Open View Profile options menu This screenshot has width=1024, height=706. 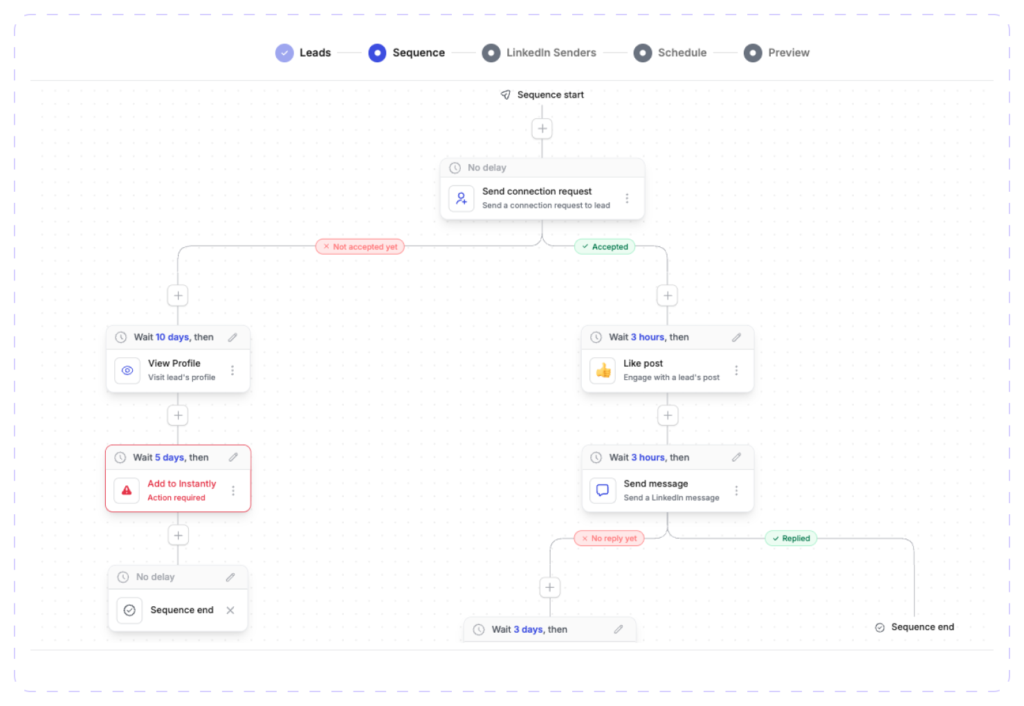[232, 370]
